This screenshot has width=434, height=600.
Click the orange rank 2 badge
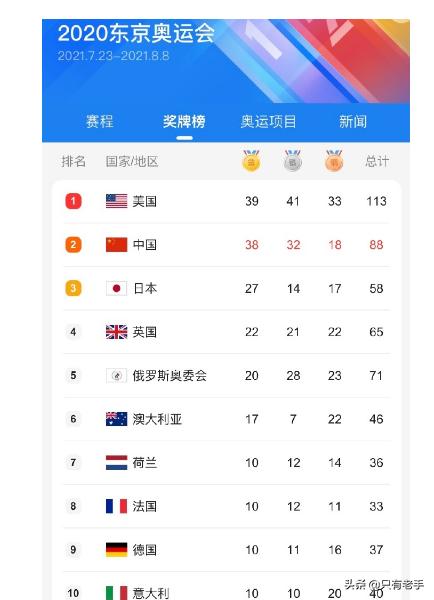click(73, 245)
